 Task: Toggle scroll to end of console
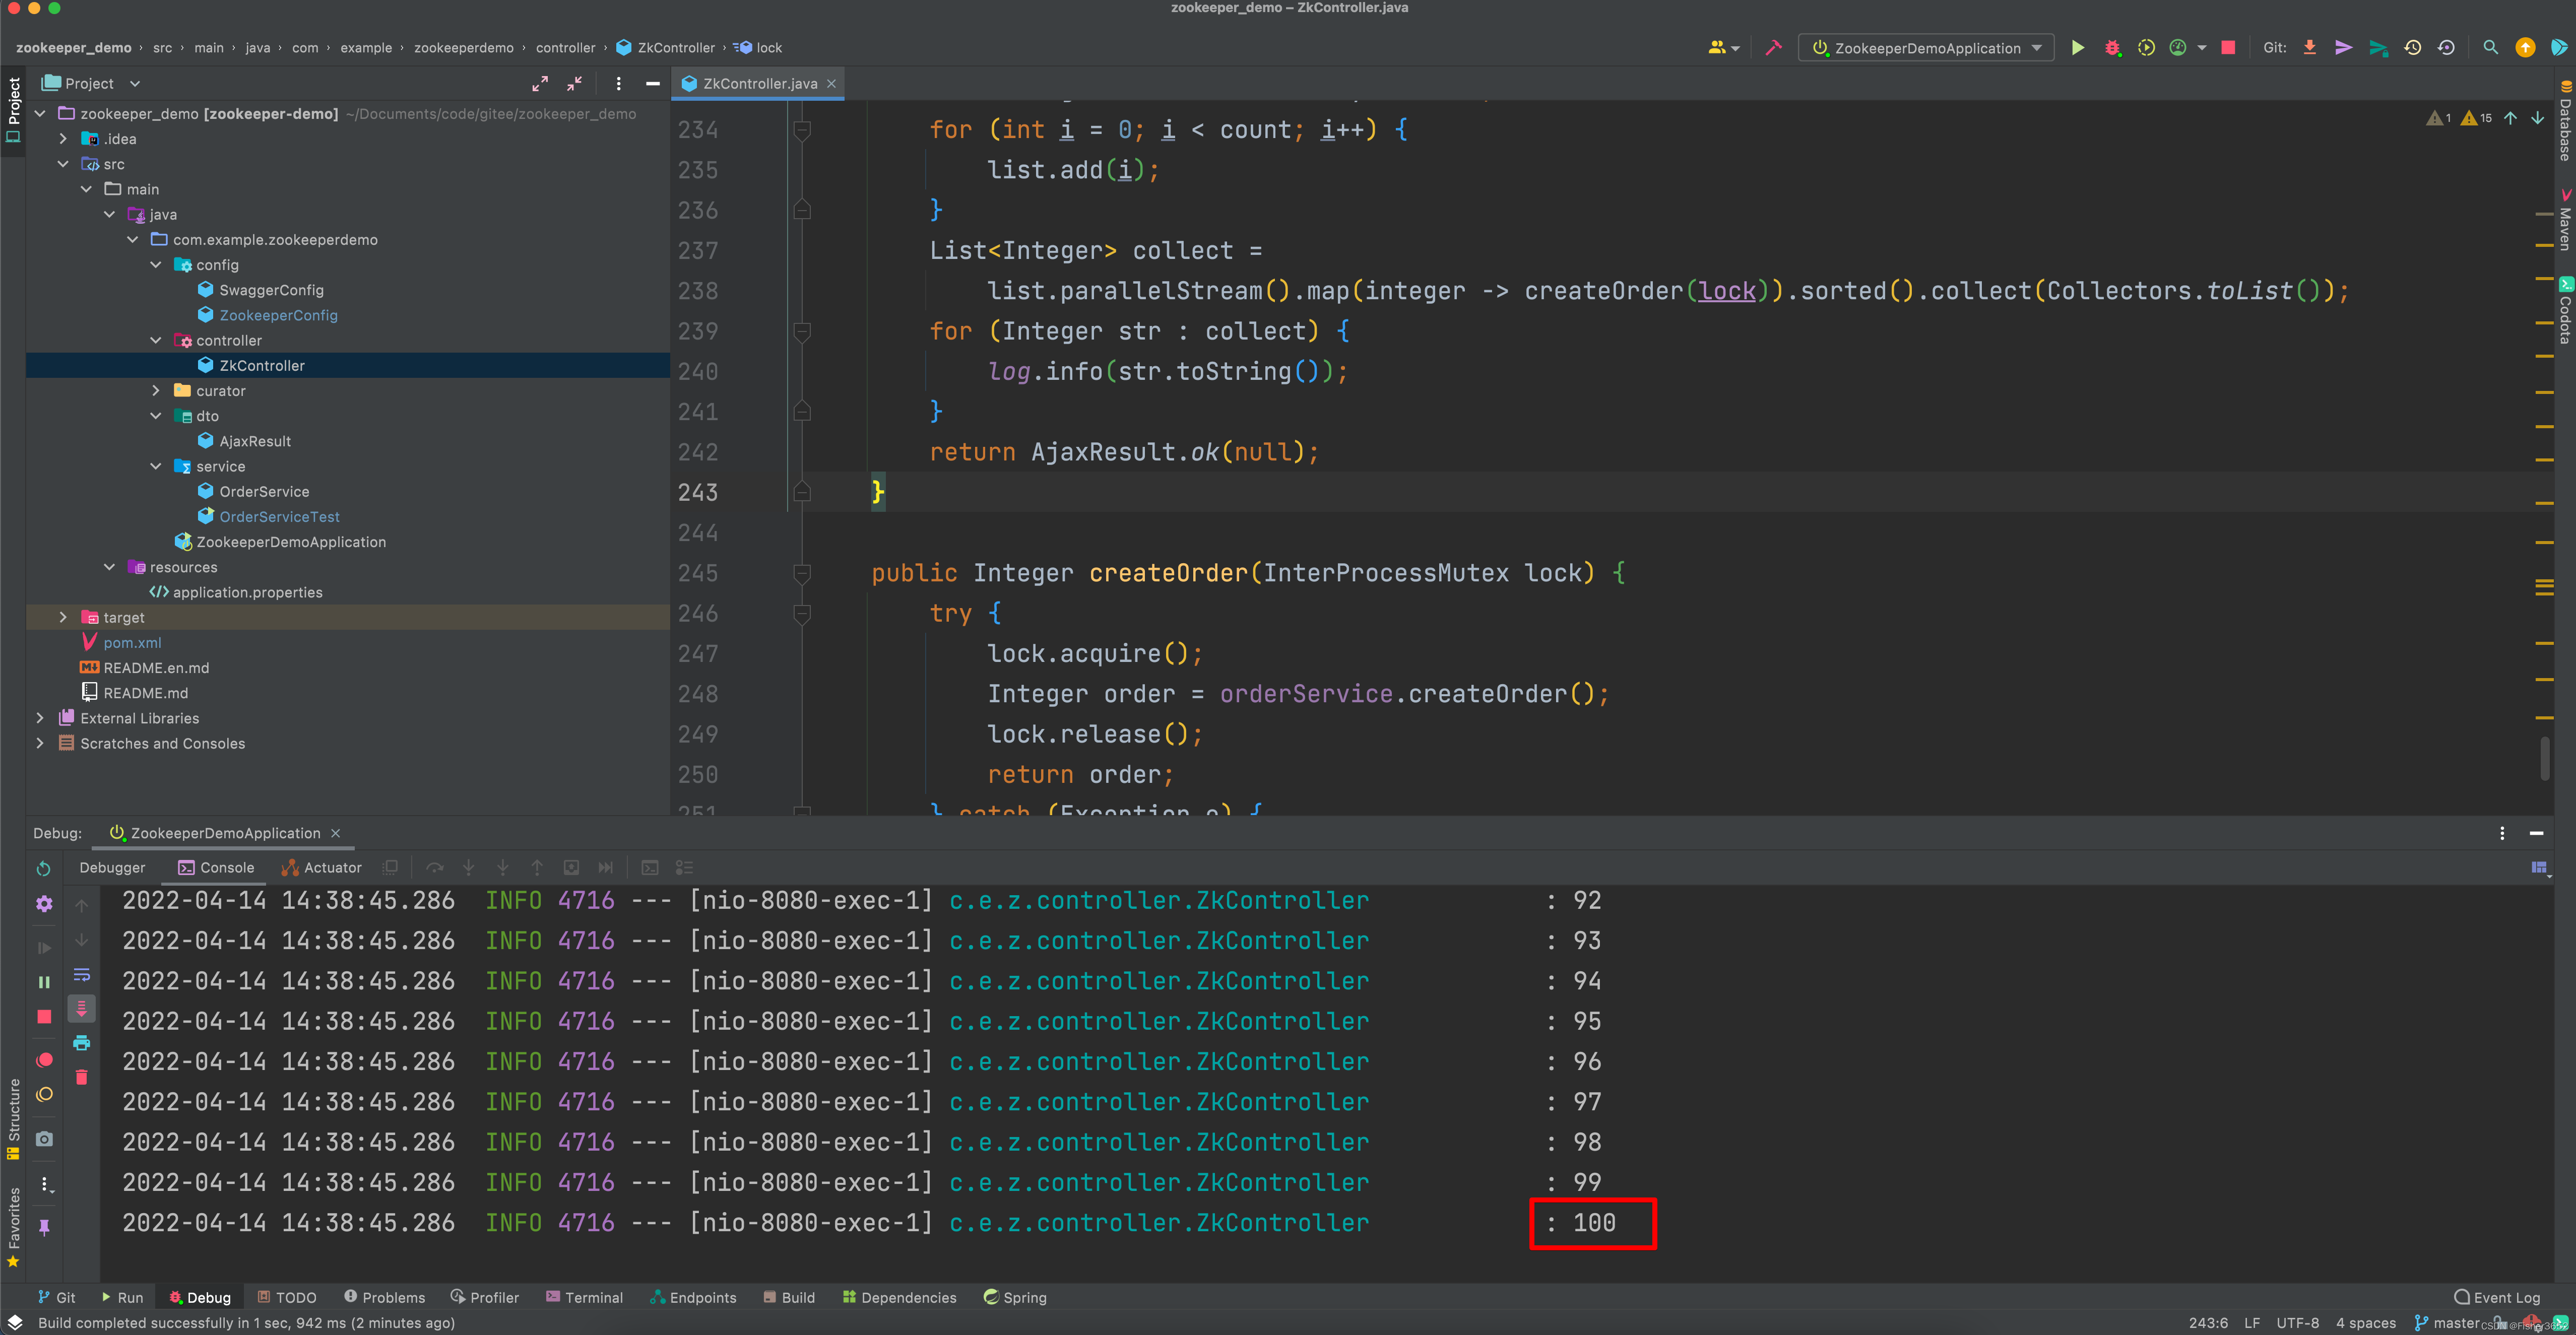point(82,1009)
